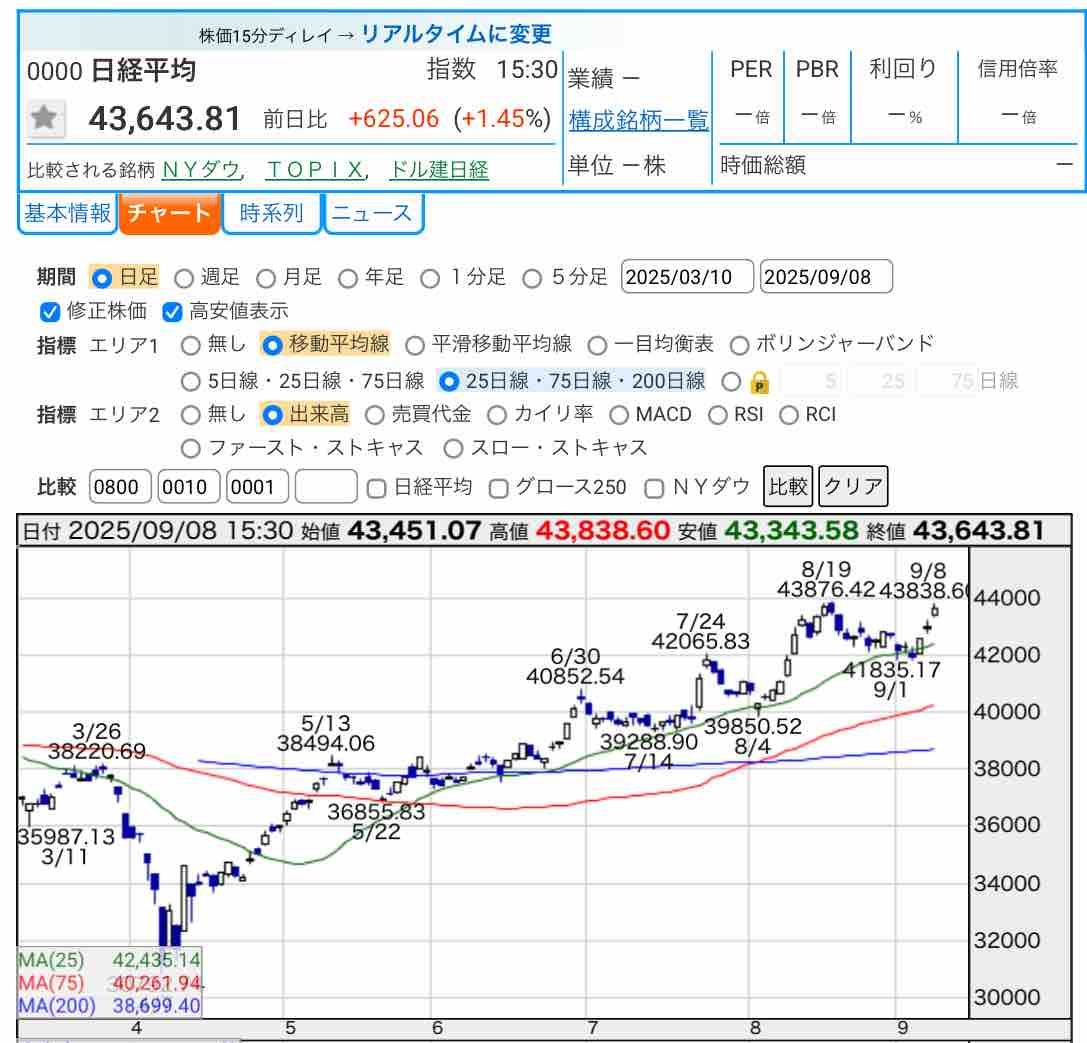Select the 売買代金 radio button
This screenshot has height=1043, width=1087.
point(374,415)
